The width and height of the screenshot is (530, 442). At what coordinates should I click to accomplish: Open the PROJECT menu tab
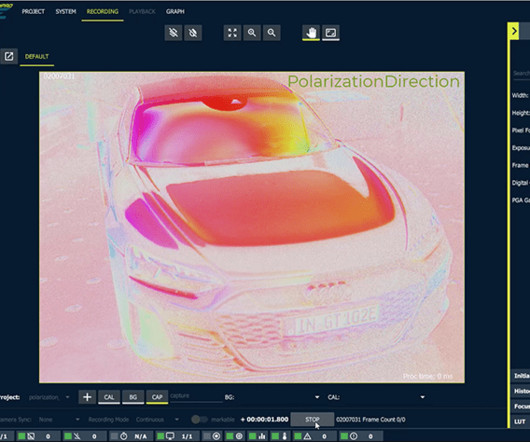[33, 11]
